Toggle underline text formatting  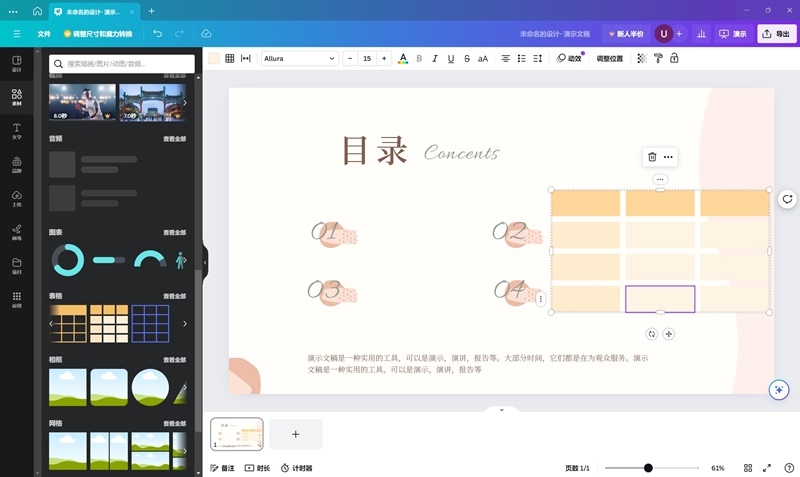point(451,59)
